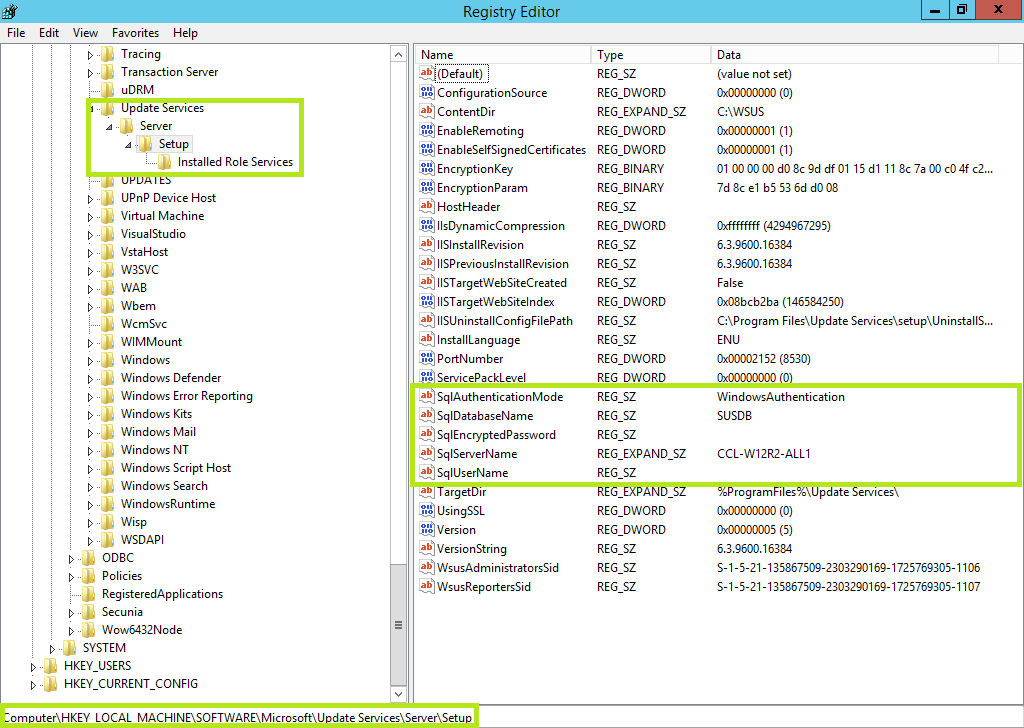
Task: Click the tree pane scroll down arrow
Action: pyautogui.click(x=398, y=693)
